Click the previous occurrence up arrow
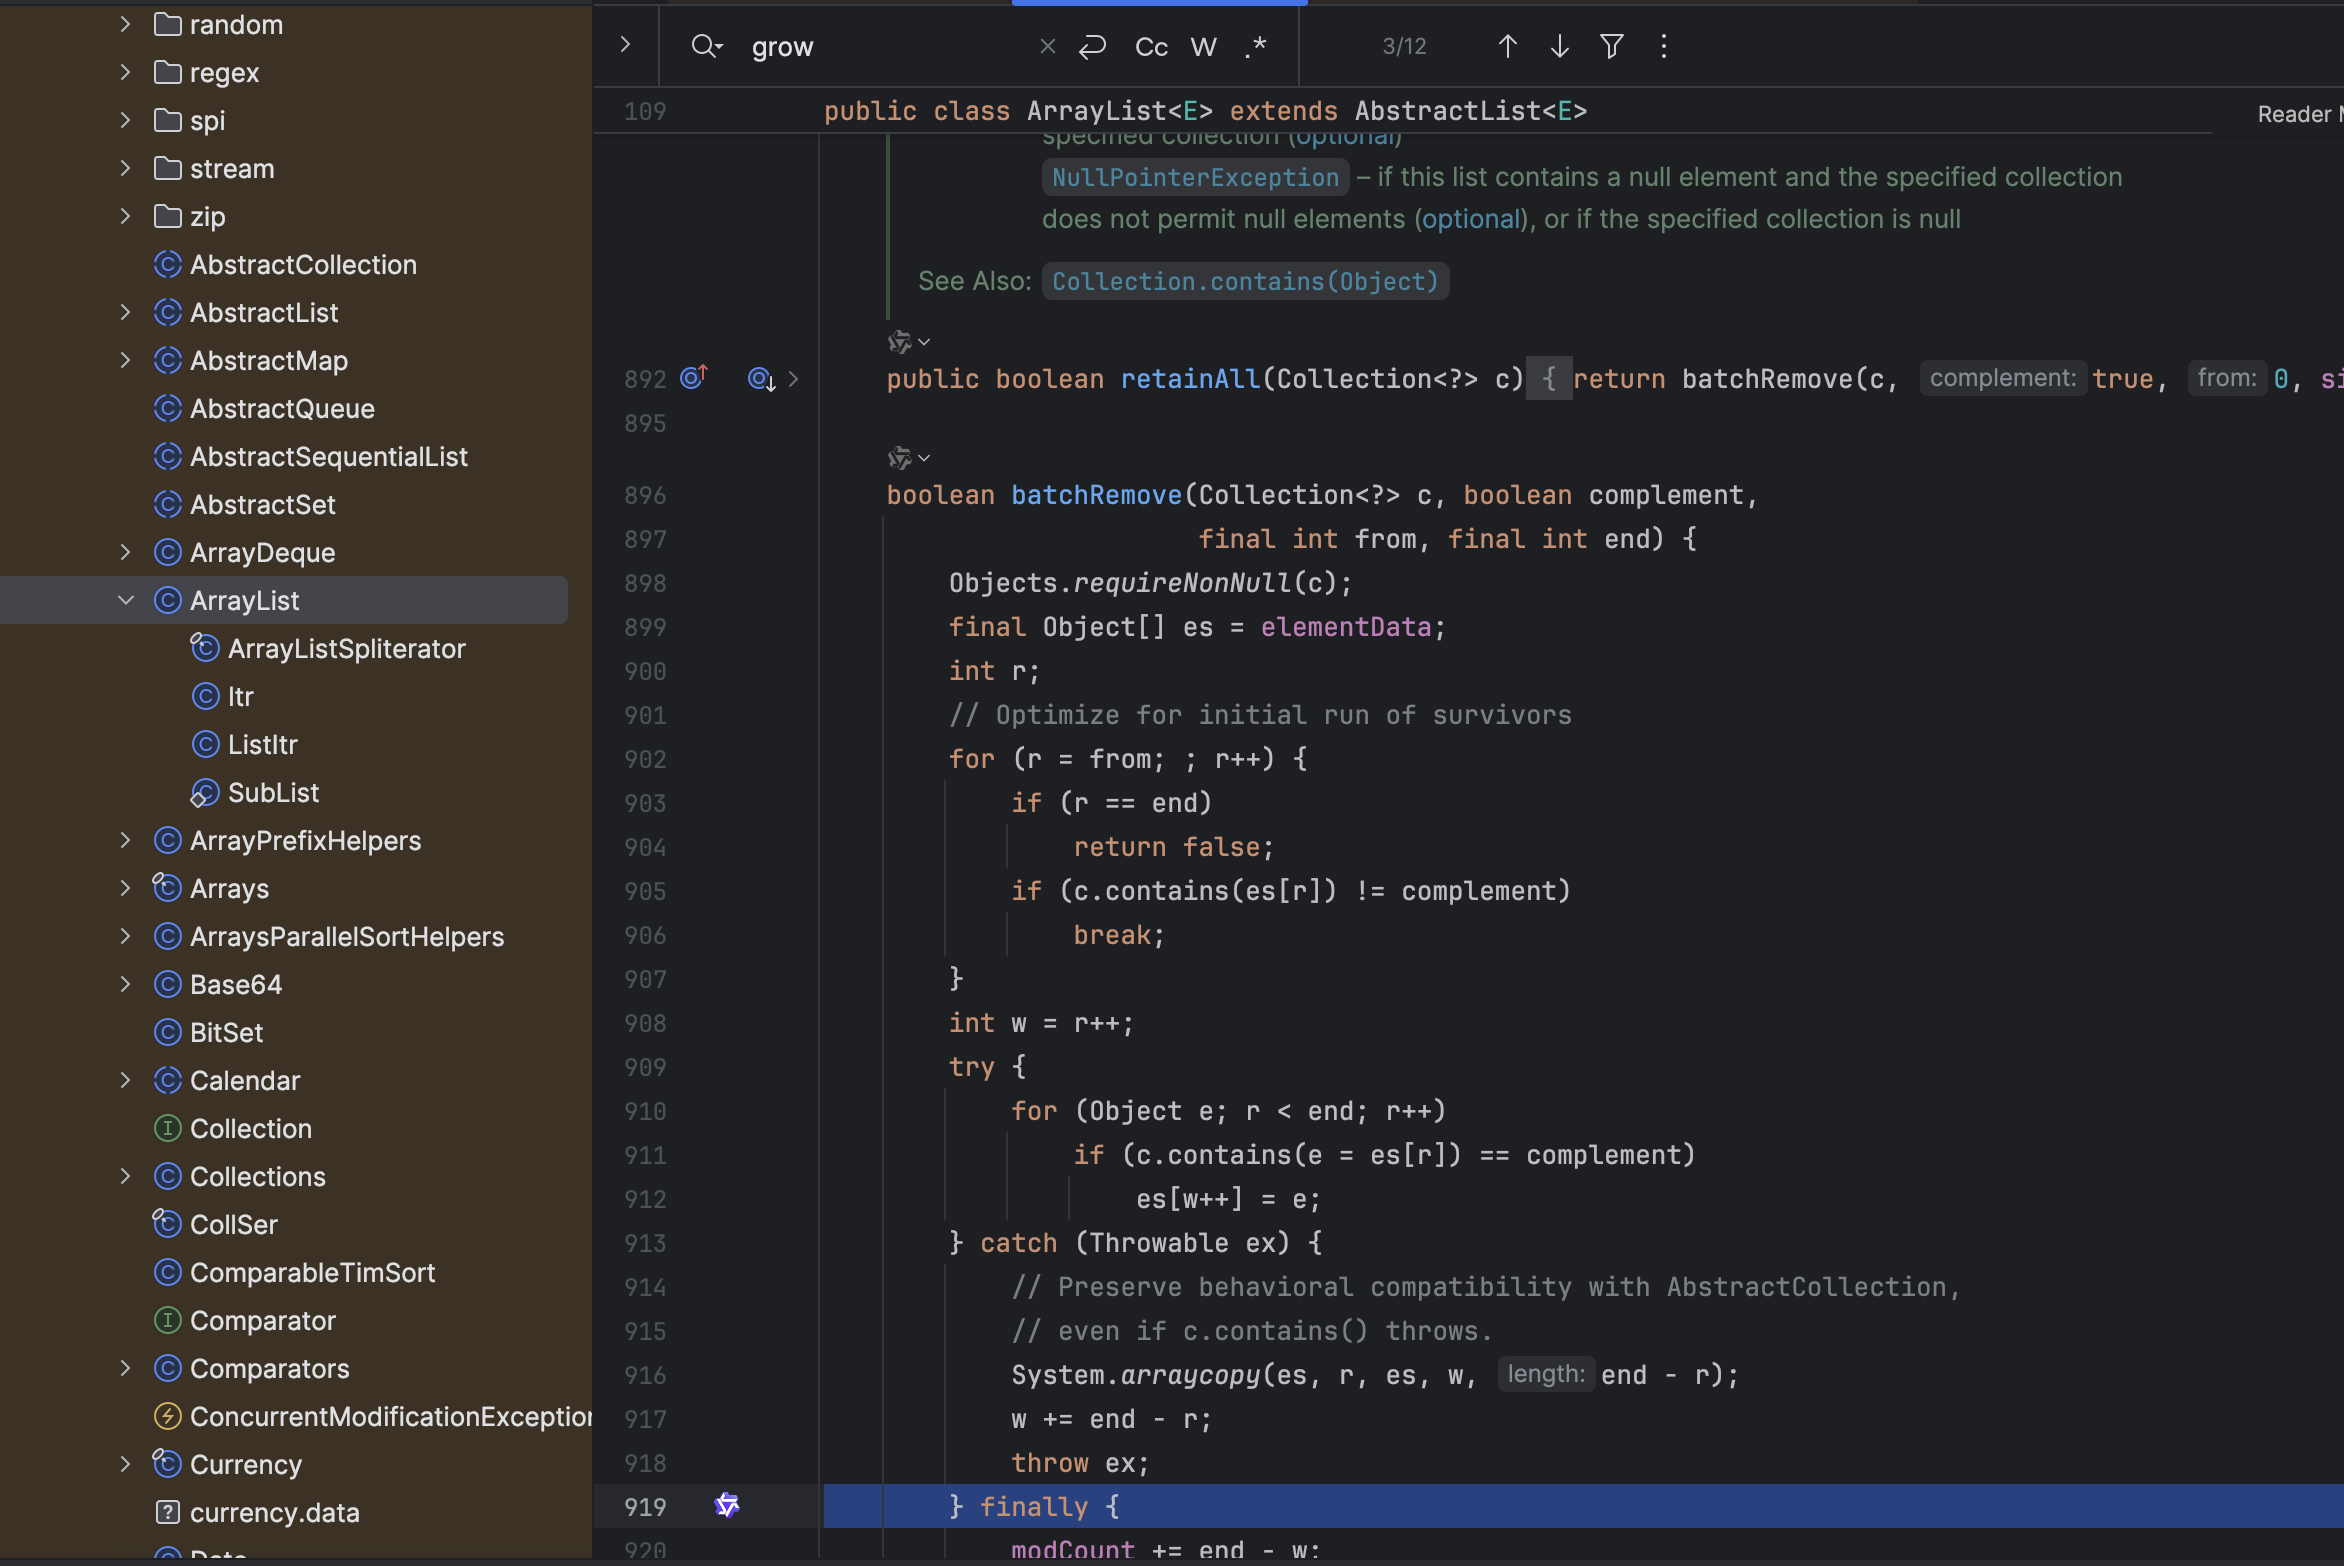 pos(1507,47)
